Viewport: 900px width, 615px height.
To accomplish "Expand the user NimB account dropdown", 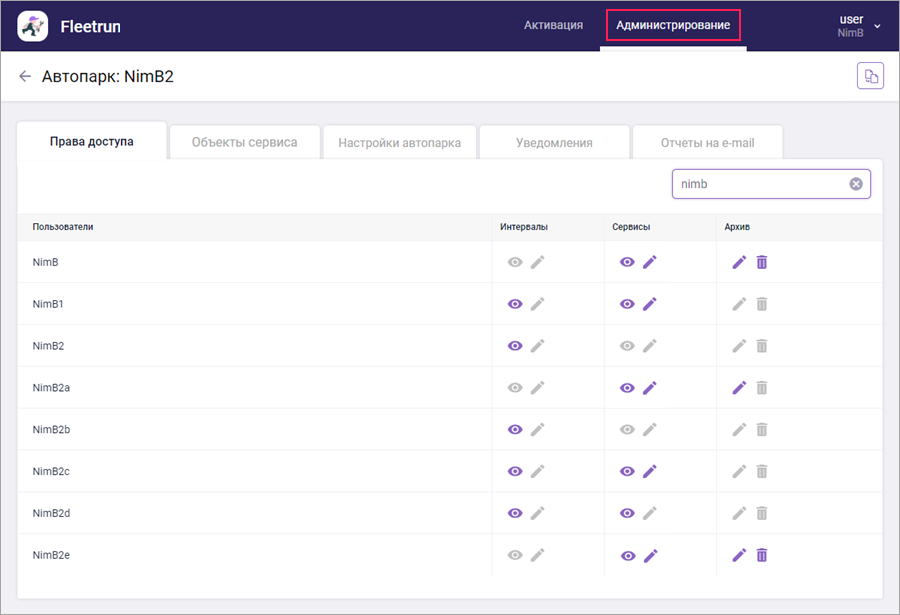I will [x=877, y=26].
